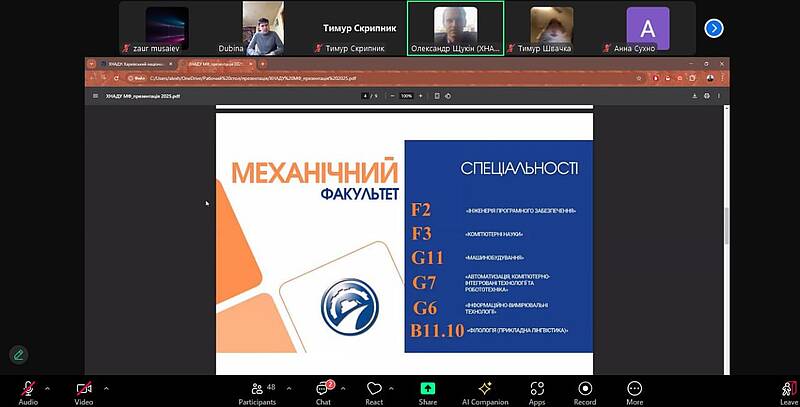Open PDF viewer more actions menu
The height and width of the screenshot is (407, 800).
(x=719, y=96)
